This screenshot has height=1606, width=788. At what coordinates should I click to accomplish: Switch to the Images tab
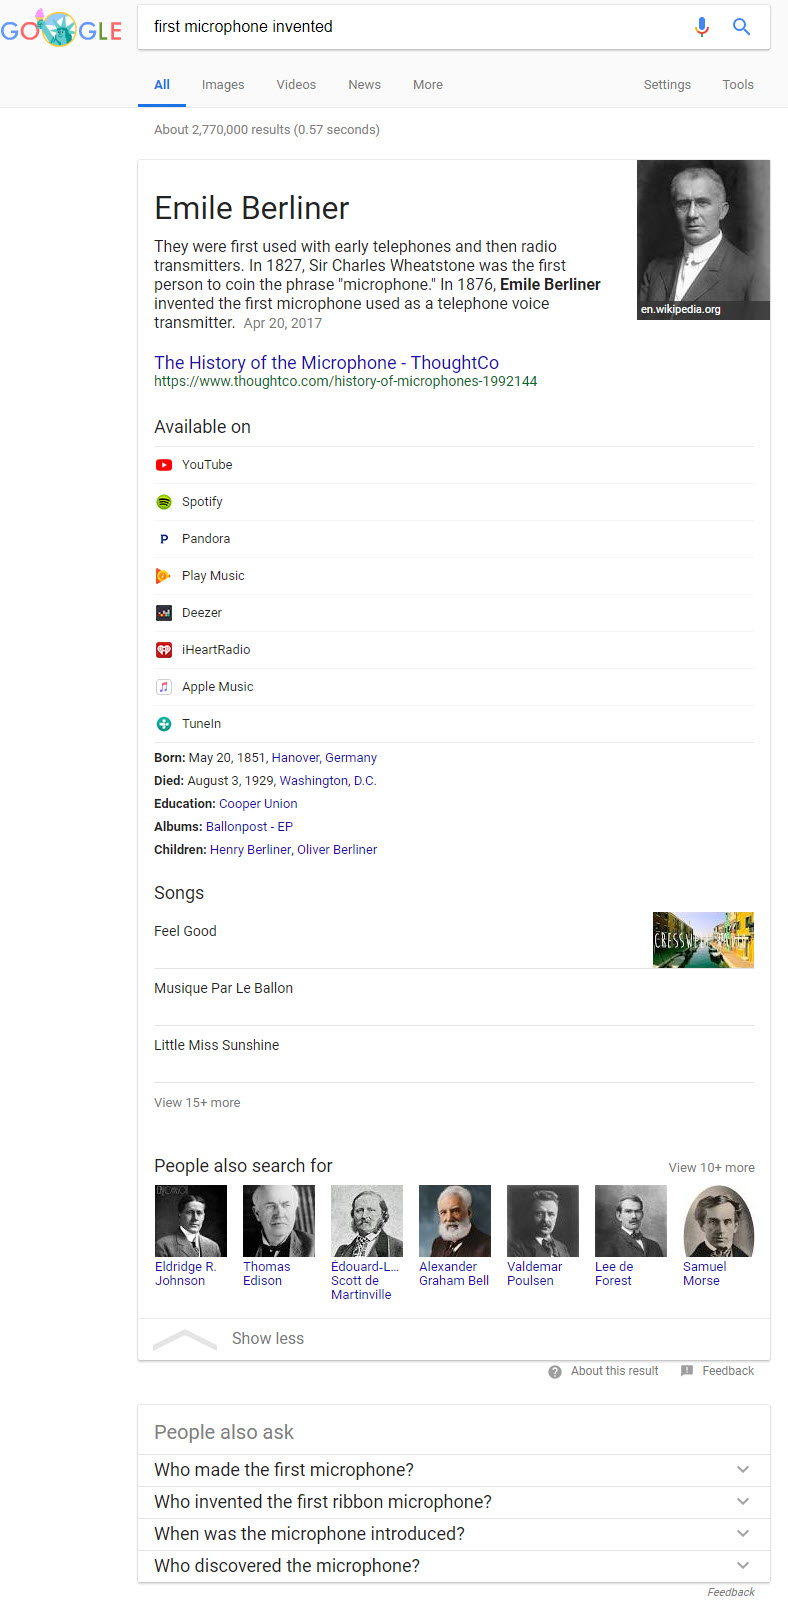(x=223, y=85)
